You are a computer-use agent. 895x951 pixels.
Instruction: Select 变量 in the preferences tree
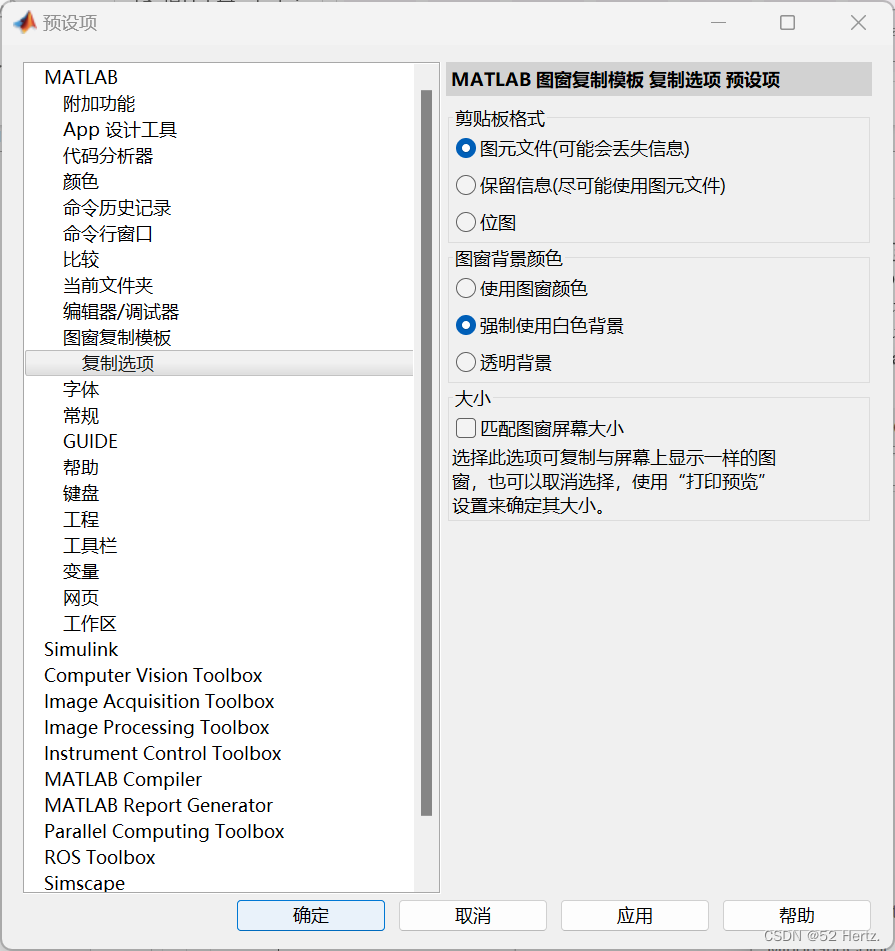point(81,572)
